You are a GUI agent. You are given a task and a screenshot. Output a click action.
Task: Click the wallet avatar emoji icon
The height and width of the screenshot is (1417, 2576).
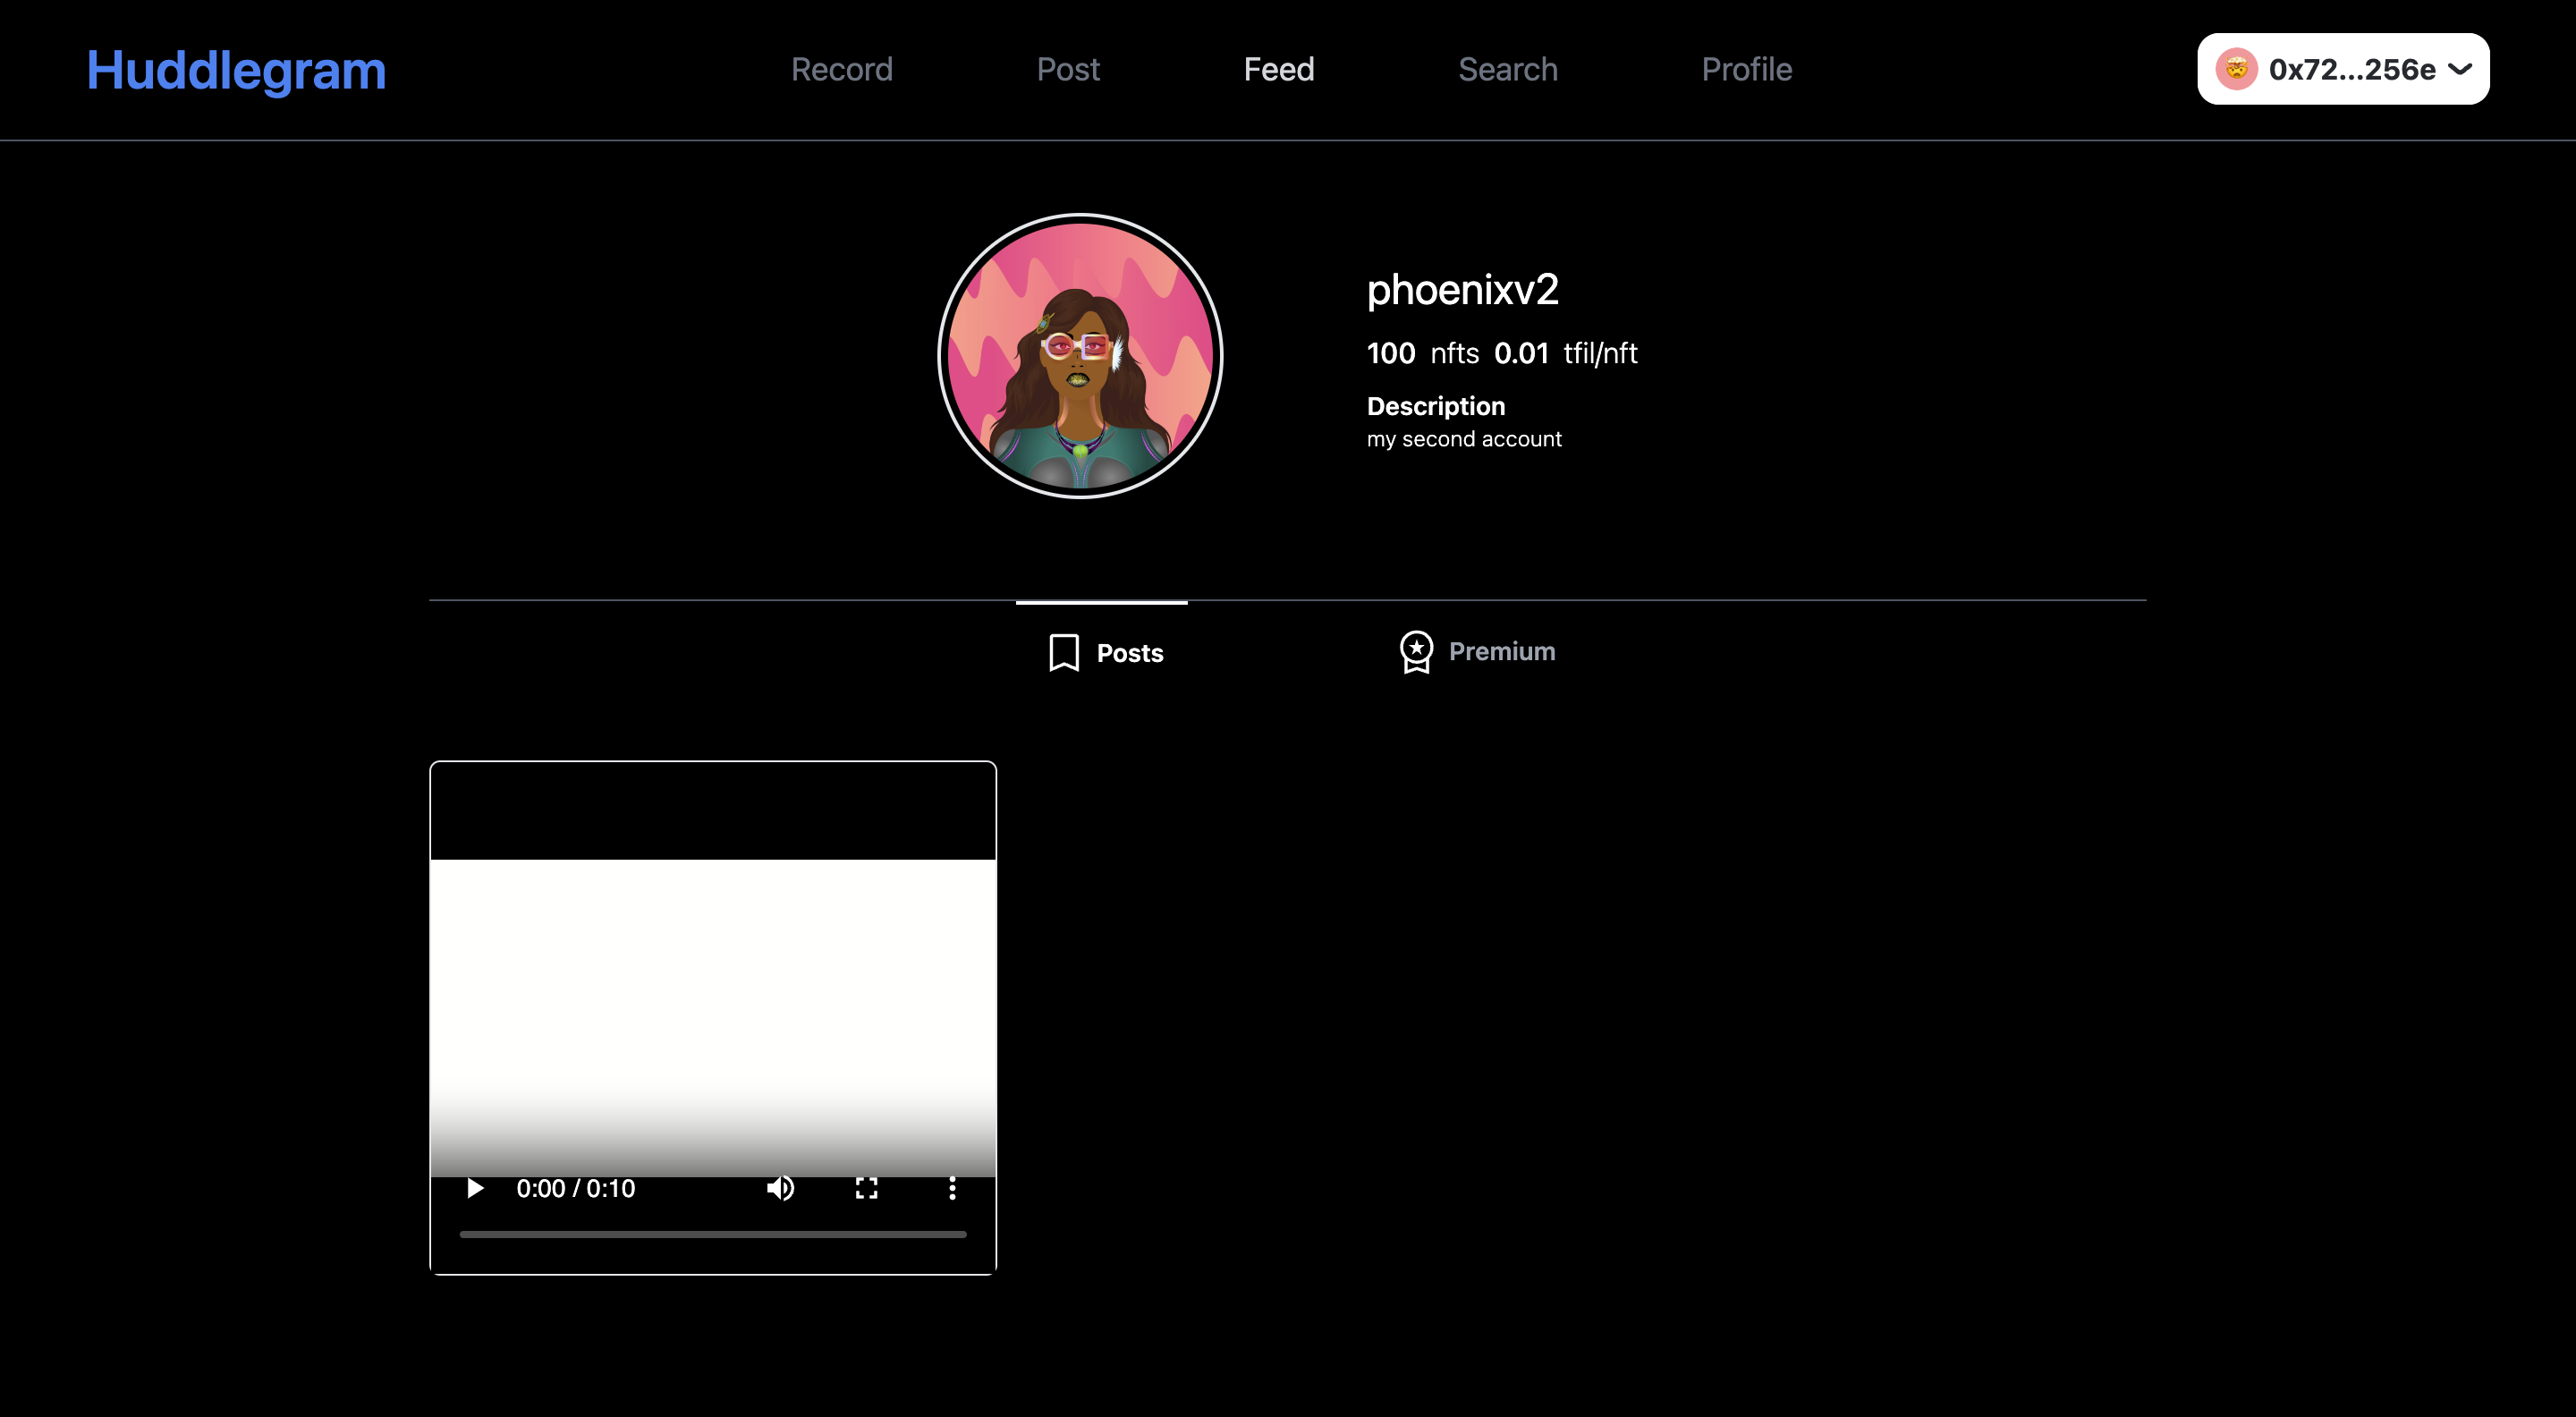[2236, 69]
